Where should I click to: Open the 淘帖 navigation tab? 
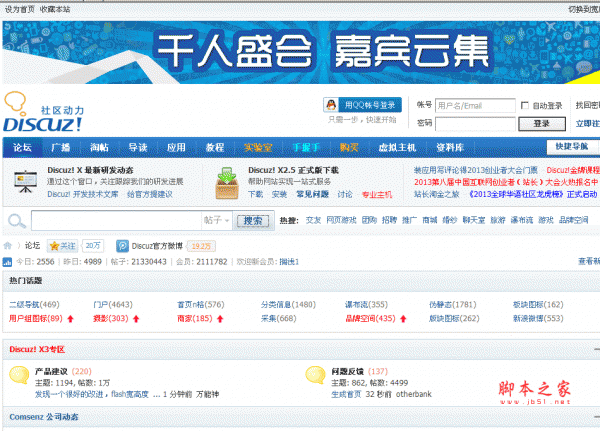pyautogui.click(x=99, y=147)
